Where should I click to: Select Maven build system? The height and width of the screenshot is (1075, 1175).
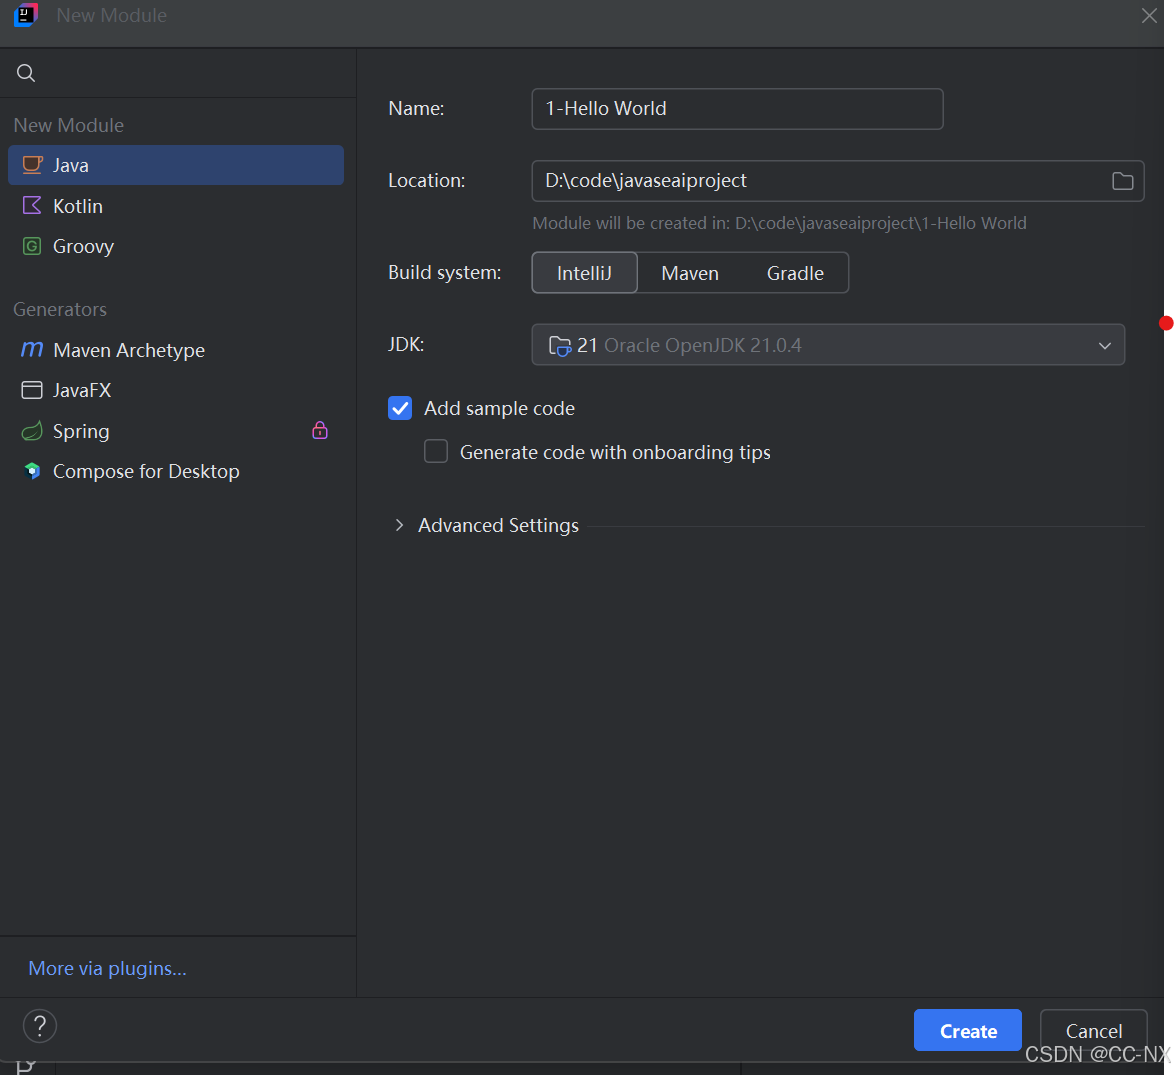tap(690, 273)
